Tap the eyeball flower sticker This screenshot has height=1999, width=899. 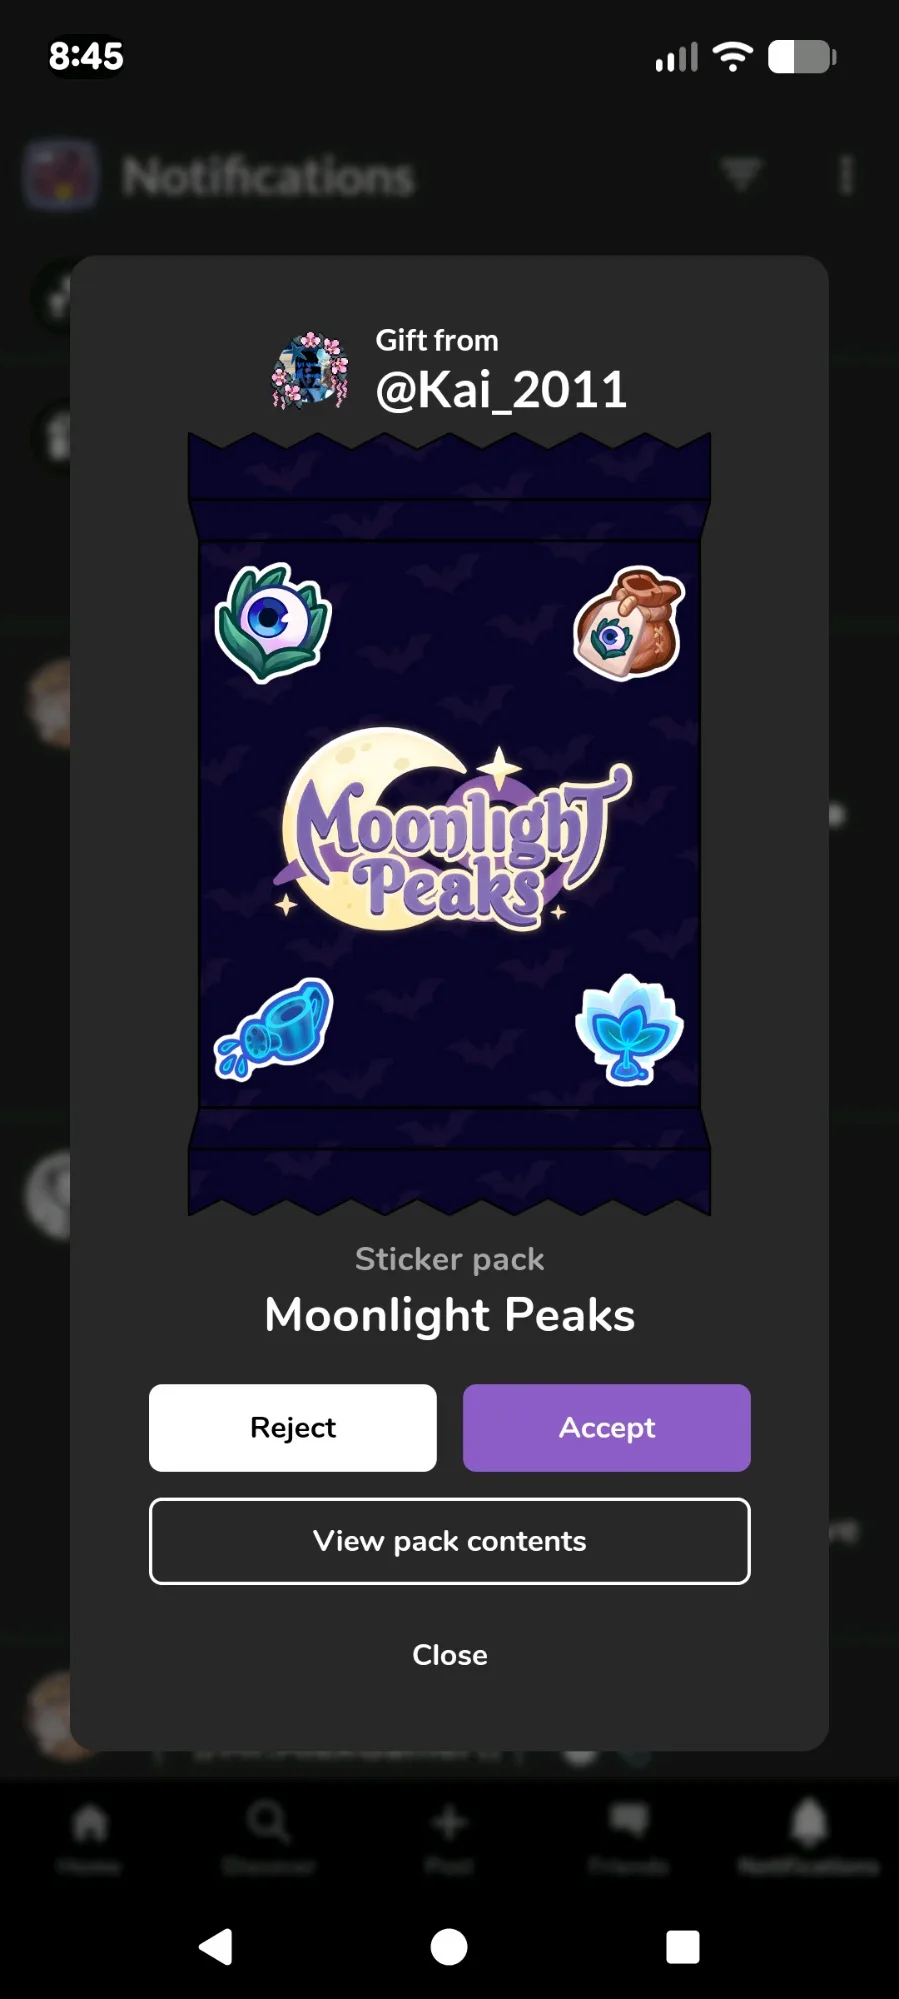coord(273,622)
